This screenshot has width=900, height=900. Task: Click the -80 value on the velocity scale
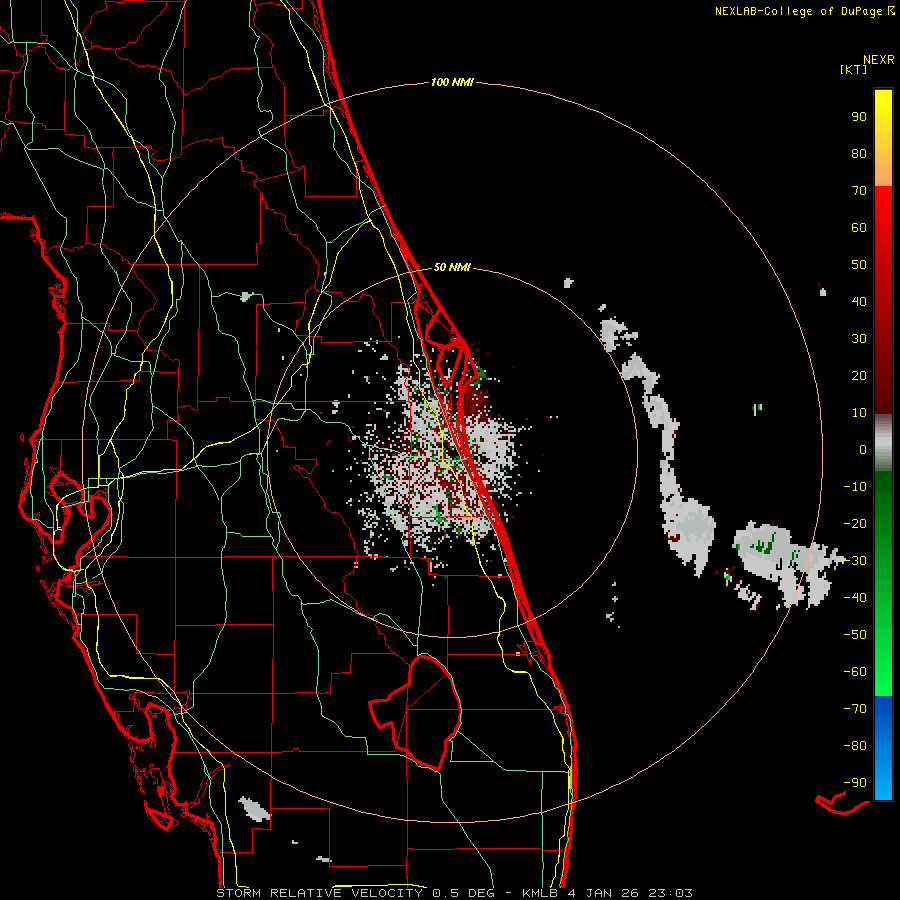click(x=855, y=746)
